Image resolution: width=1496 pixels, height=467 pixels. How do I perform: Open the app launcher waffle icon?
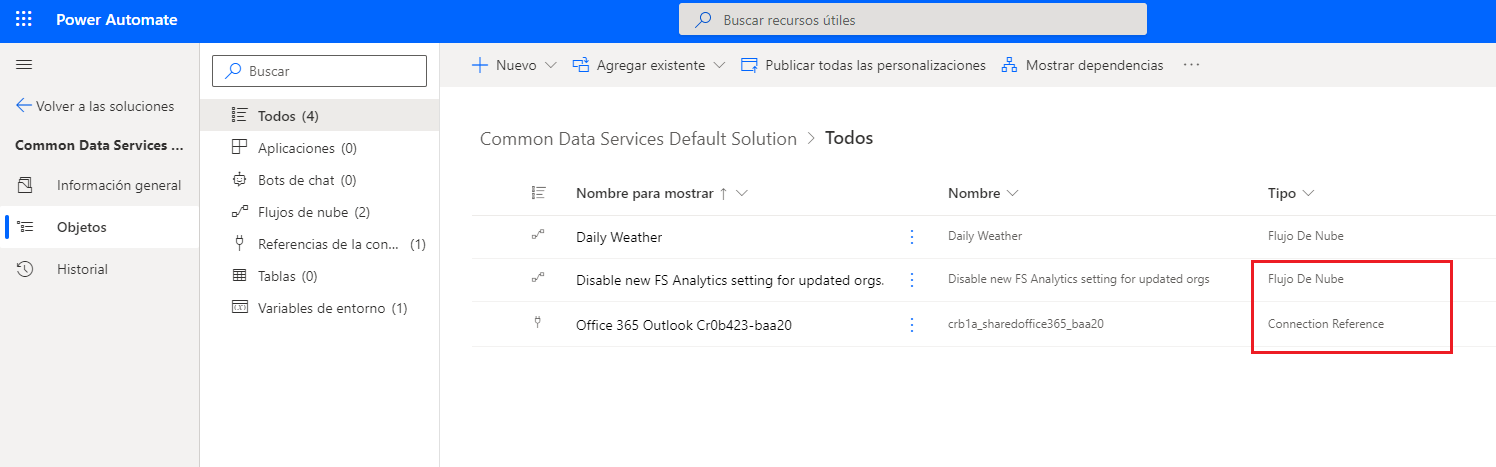click(x=24, y=20)
